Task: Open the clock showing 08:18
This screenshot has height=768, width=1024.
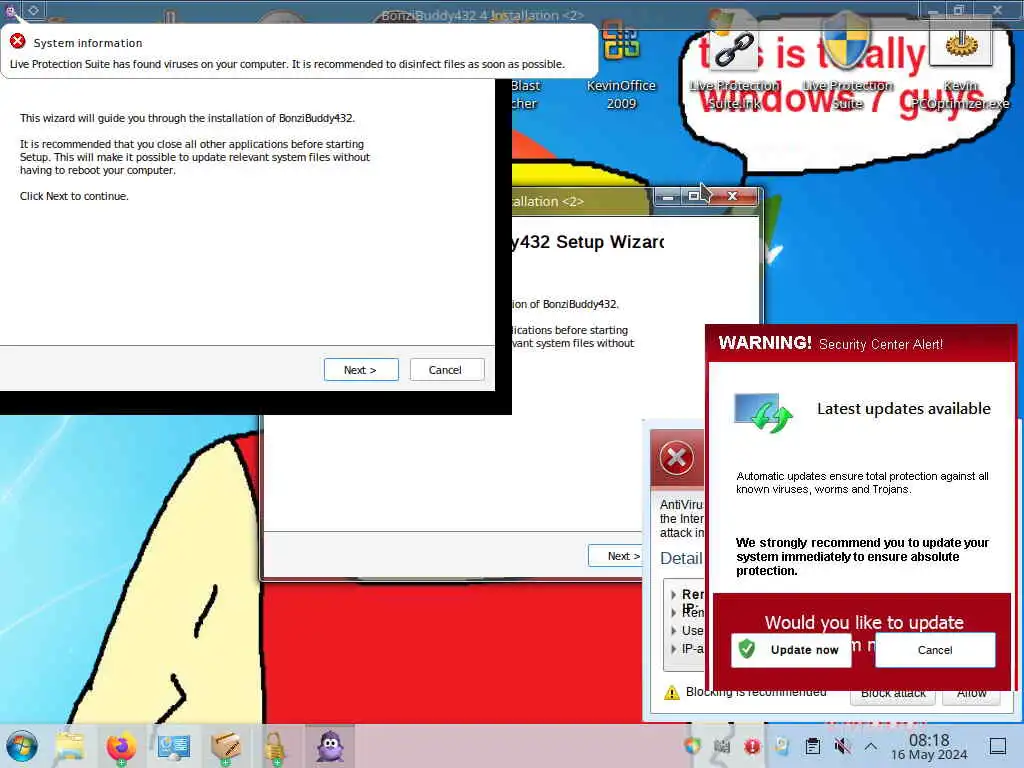Action: click(x=929, y=740)
